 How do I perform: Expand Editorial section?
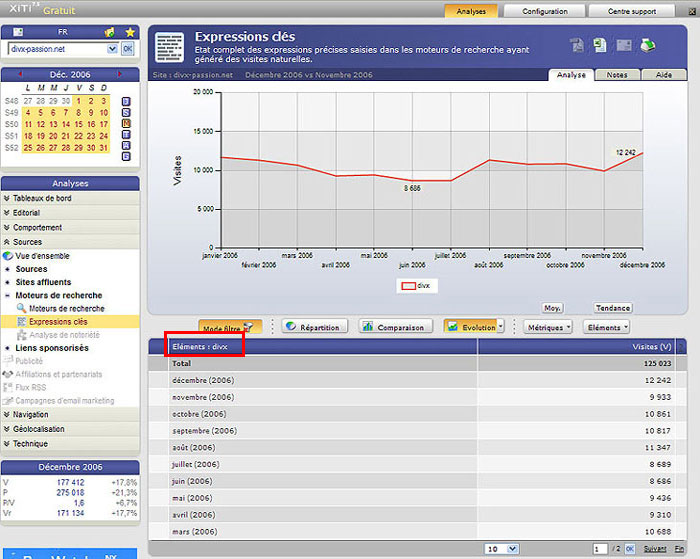pos(70,213)
